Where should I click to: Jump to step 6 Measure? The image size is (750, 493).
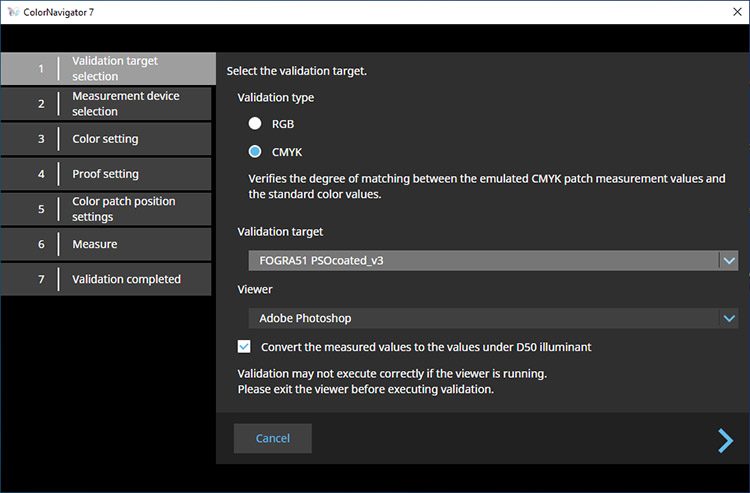coord(106,244)
